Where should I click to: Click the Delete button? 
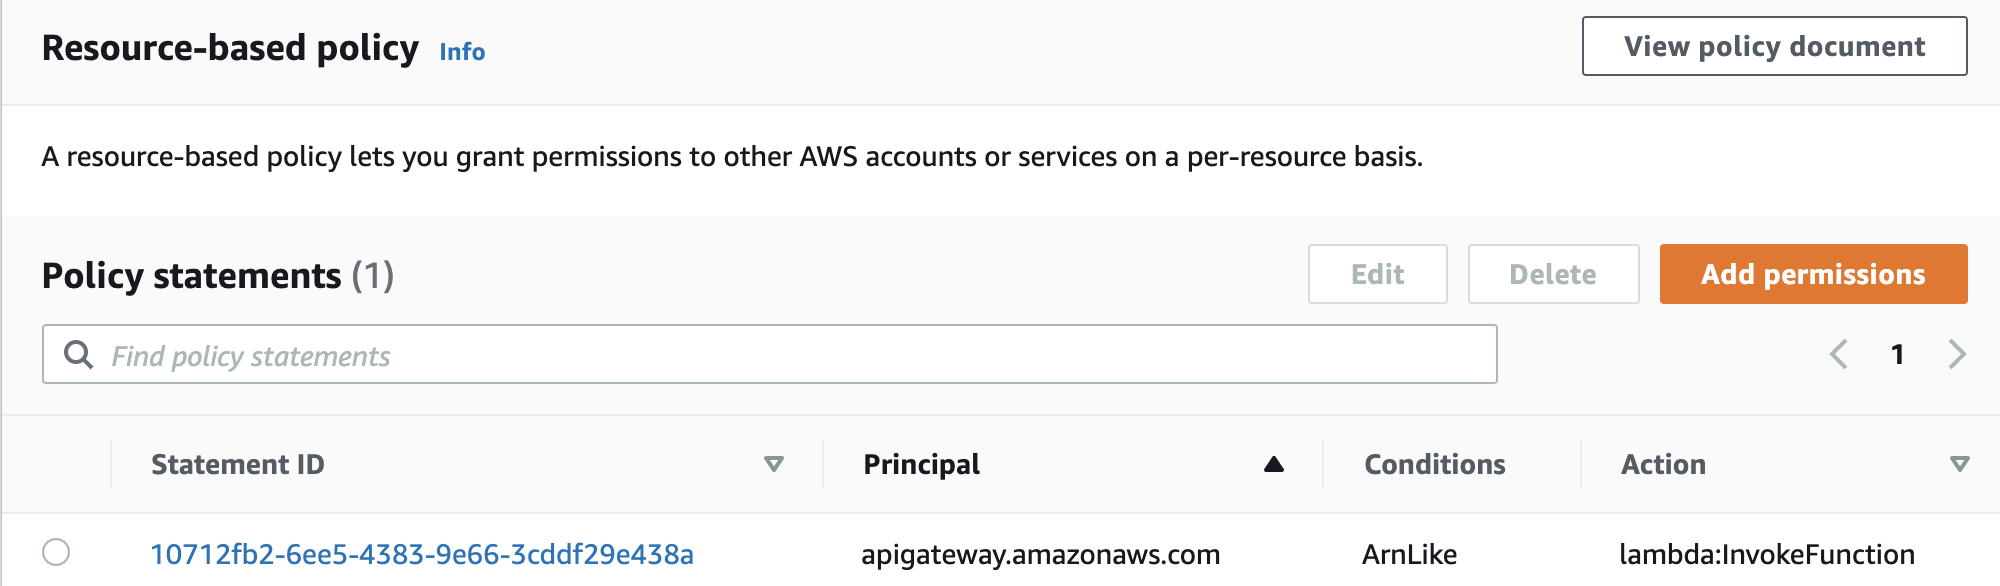pyautogui.click(x=1553, y=274)
